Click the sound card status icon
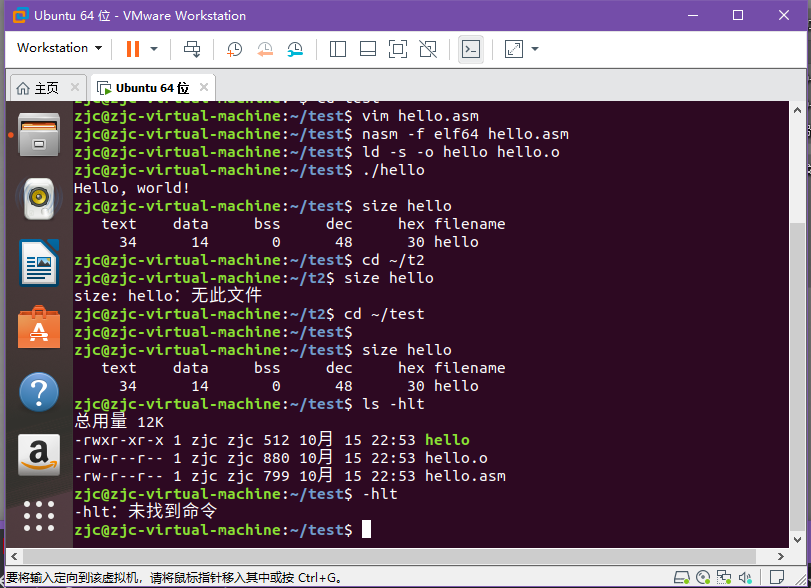 click(x=745, y=577)
